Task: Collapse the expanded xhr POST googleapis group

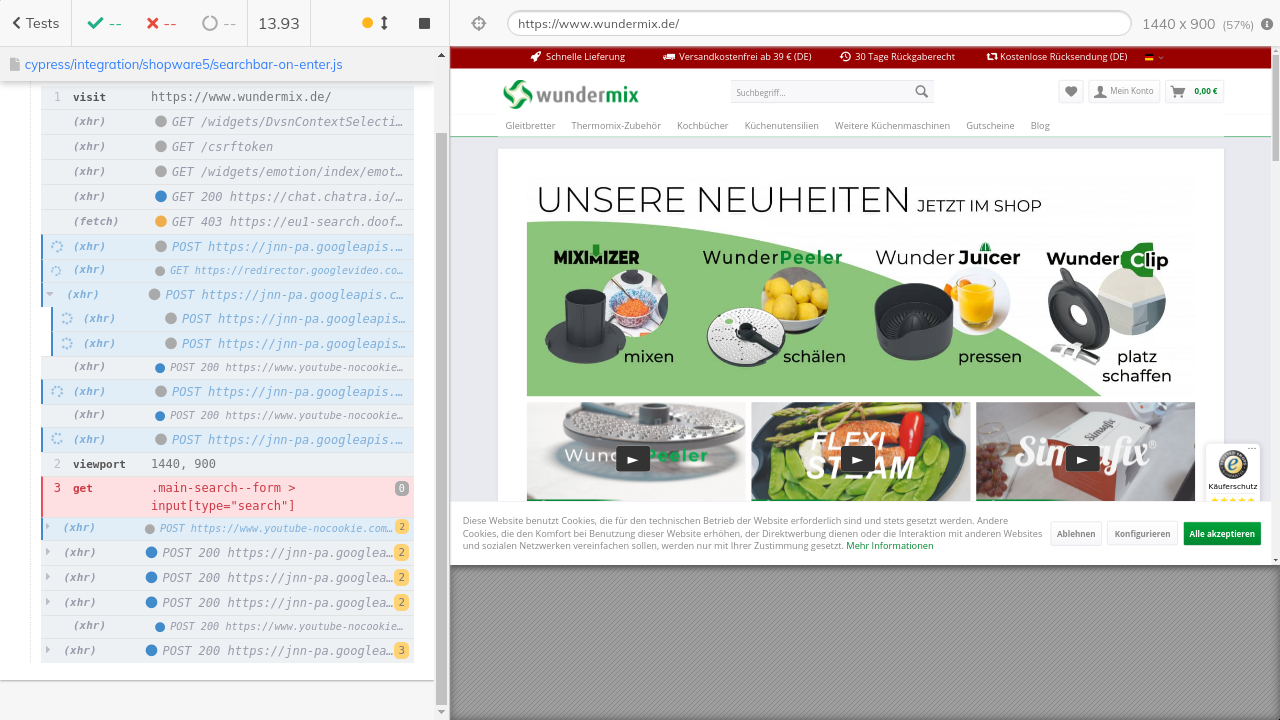Action: (50, 294)
